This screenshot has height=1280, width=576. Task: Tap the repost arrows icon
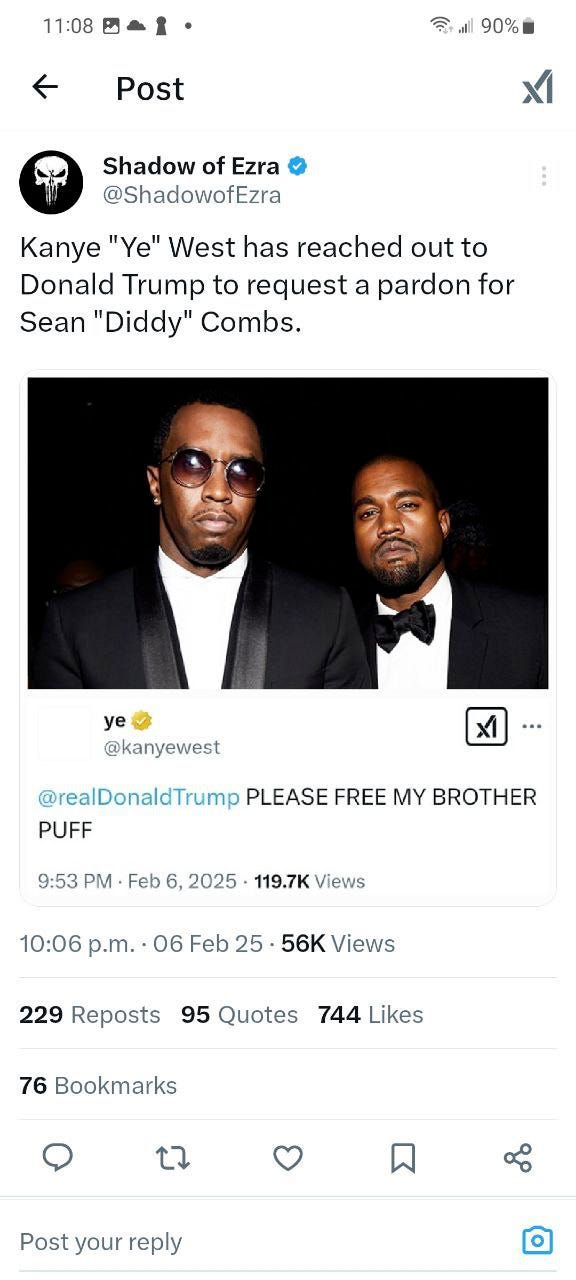pos(173,1158)
